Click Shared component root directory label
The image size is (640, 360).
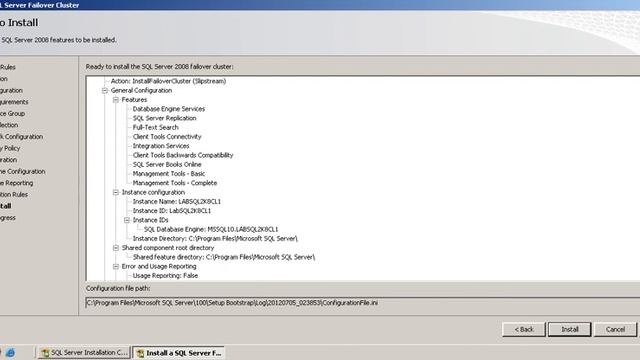(168, 248)
